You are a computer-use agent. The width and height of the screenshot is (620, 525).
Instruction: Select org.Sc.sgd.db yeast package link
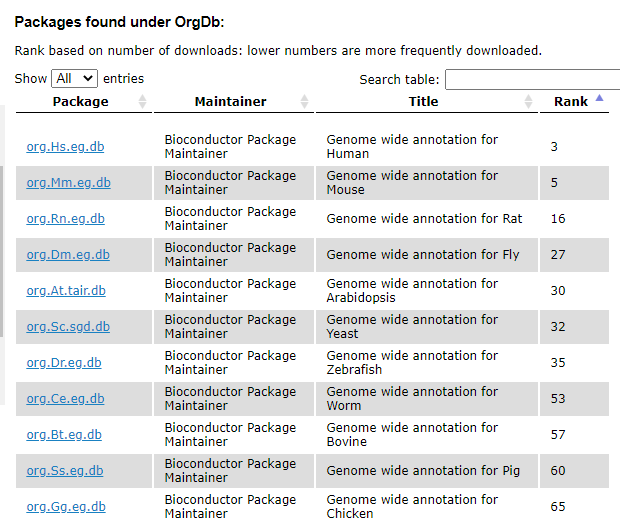click(x=68, y=327)
